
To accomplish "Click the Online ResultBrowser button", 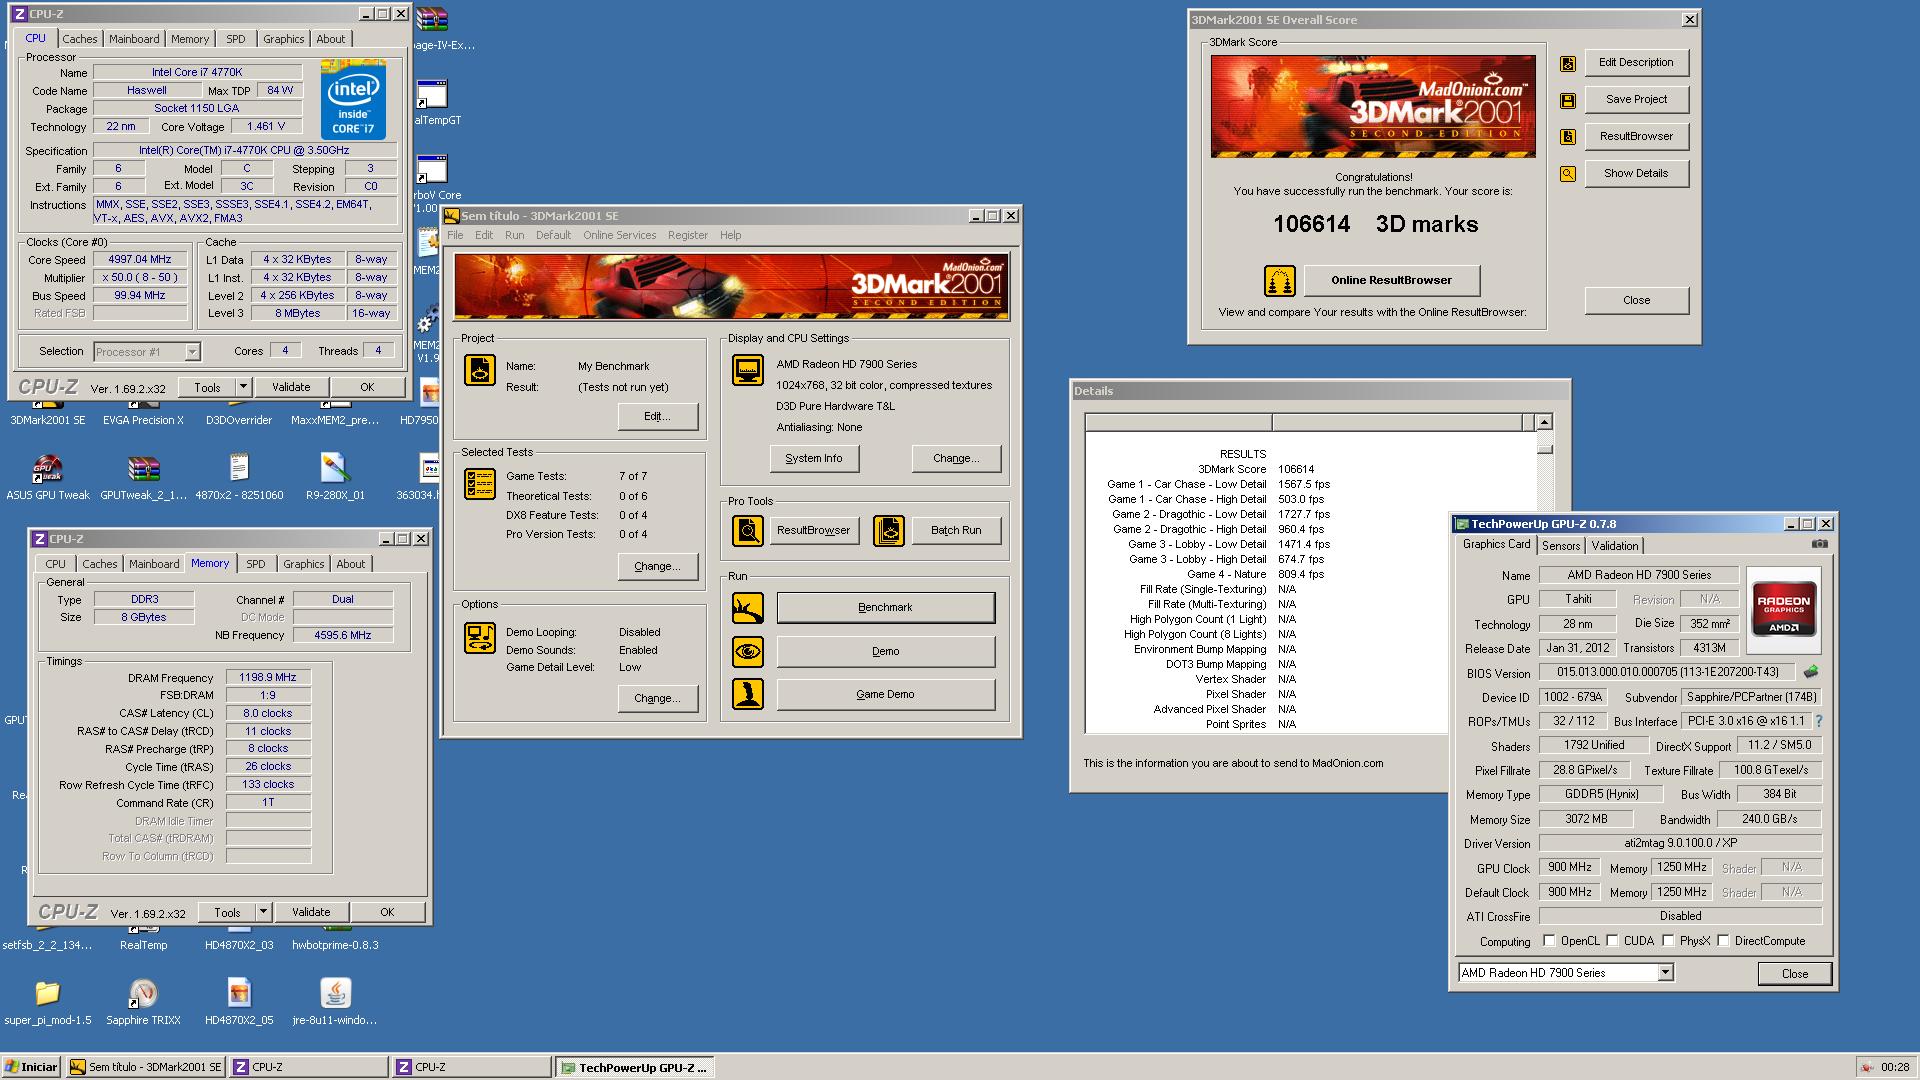I will pyautogui.click(x=1391, y=281).
